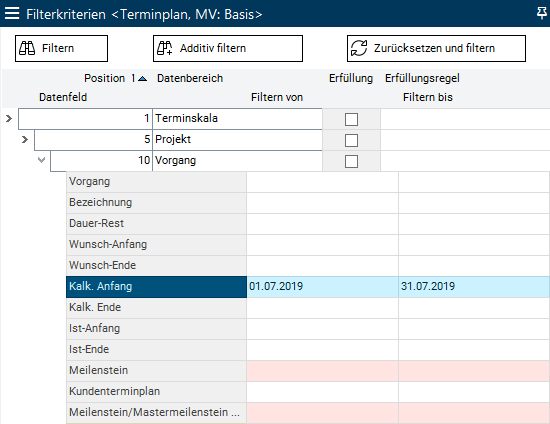Click the pin icon in title bar
The image size is (550, 424).
(x=542, y=13)
